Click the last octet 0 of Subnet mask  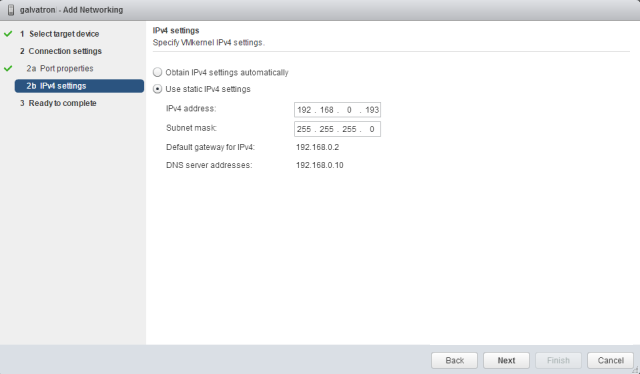coord(372,129)
